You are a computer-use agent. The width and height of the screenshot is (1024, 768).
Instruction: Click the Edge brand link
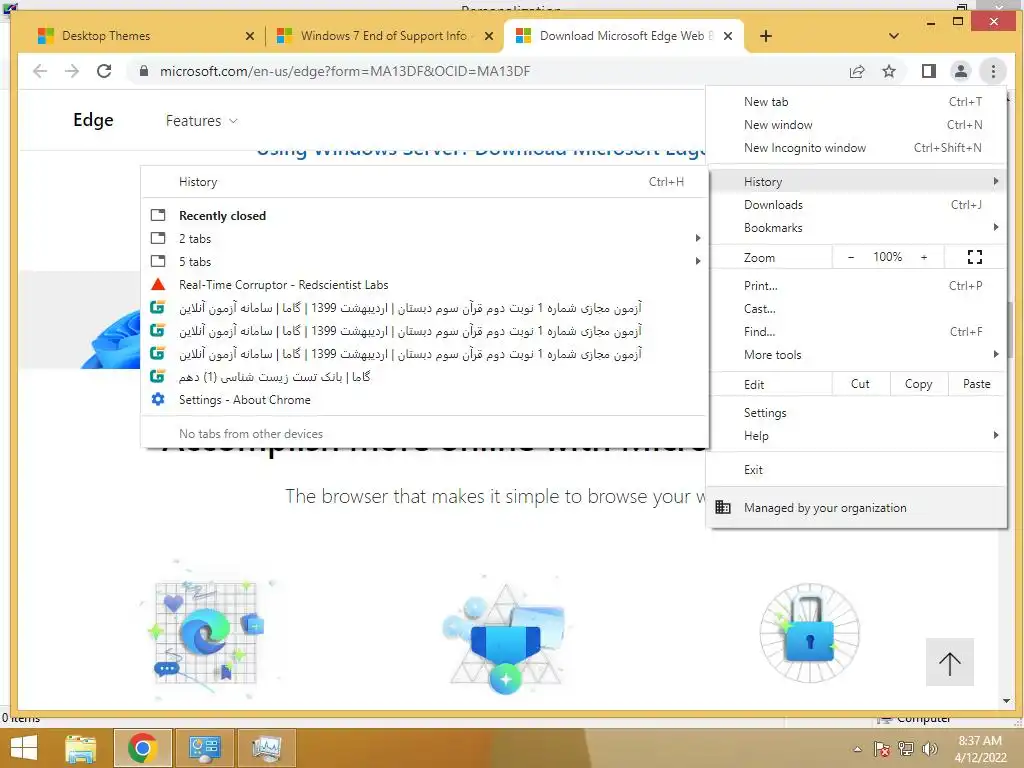[93, 120]
